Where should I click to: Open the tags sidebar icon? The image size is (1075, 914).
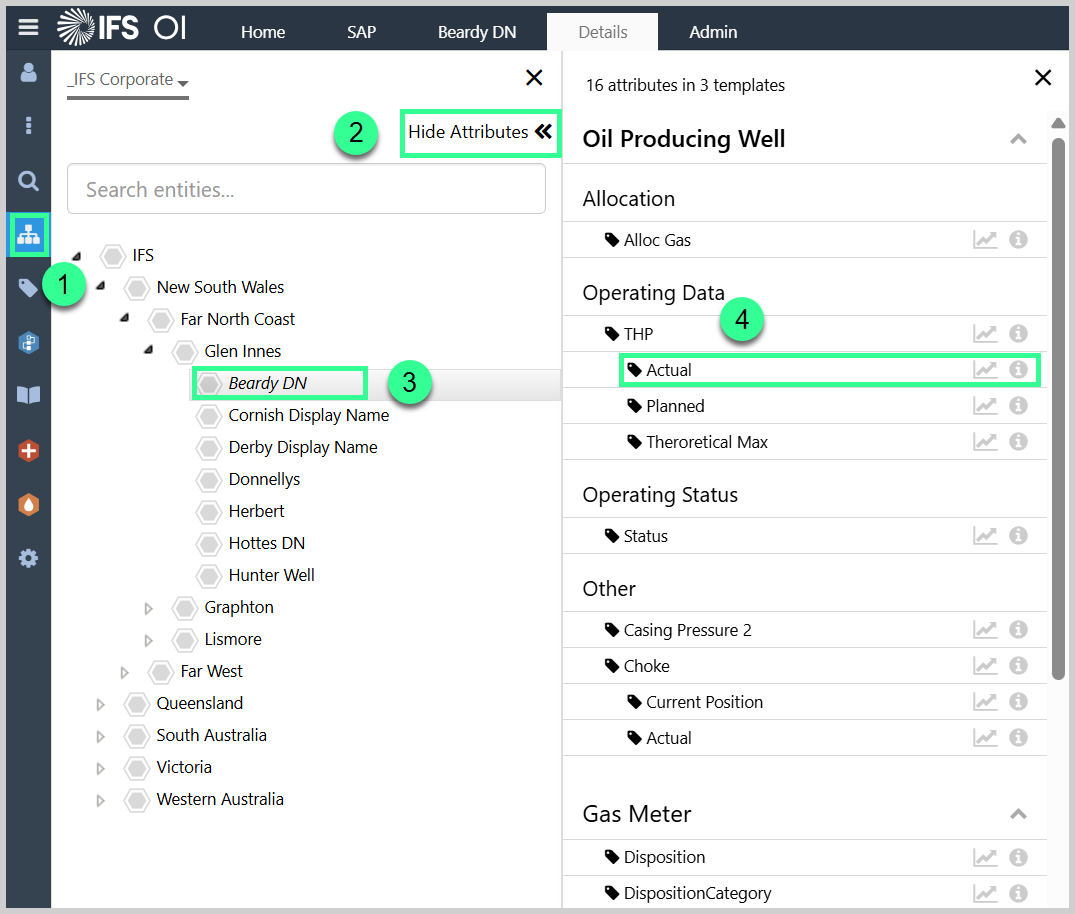(28, 288)
